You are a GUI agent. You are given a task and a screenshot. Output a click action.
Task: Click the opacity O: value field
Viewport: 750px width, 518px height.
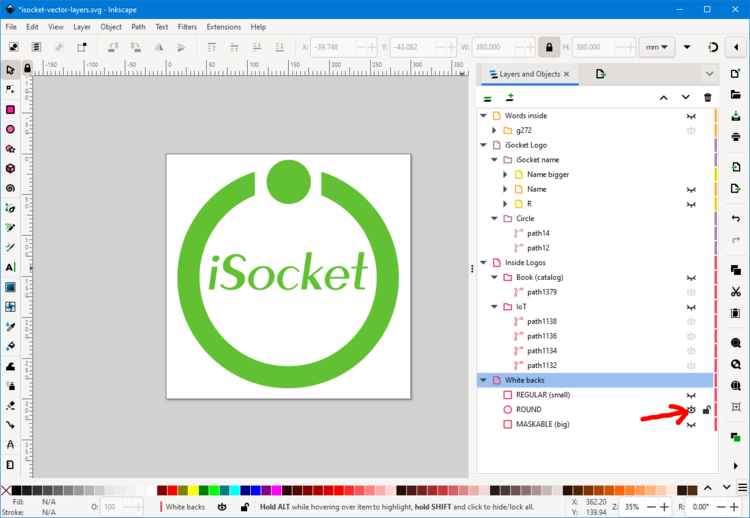click(x=110, y=507)
